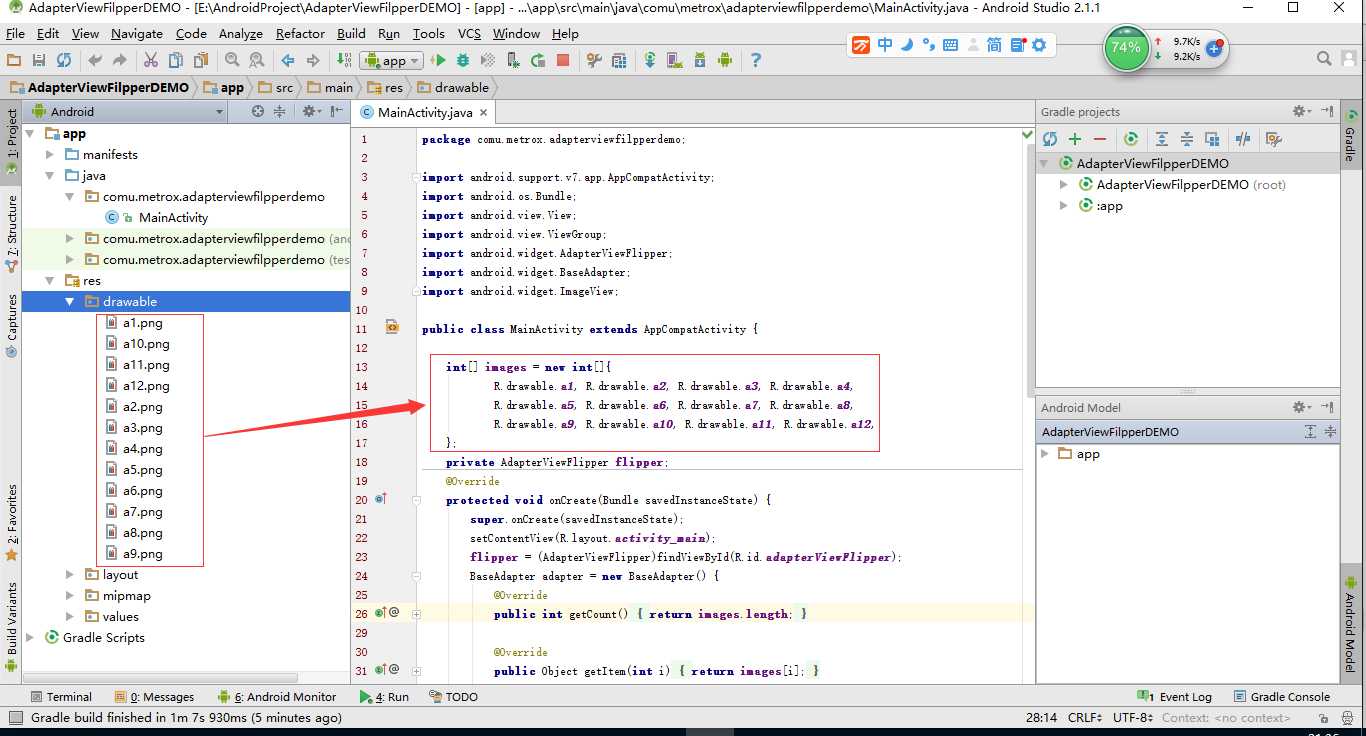Toggle offline mode in Gradle toolbar

click(1243, 139)
